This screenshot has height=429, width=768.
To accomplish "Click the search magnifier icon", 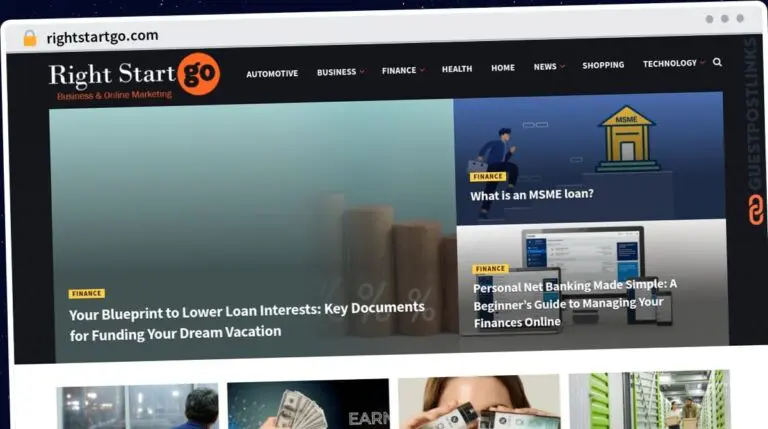I will click(x=717, y=62).
